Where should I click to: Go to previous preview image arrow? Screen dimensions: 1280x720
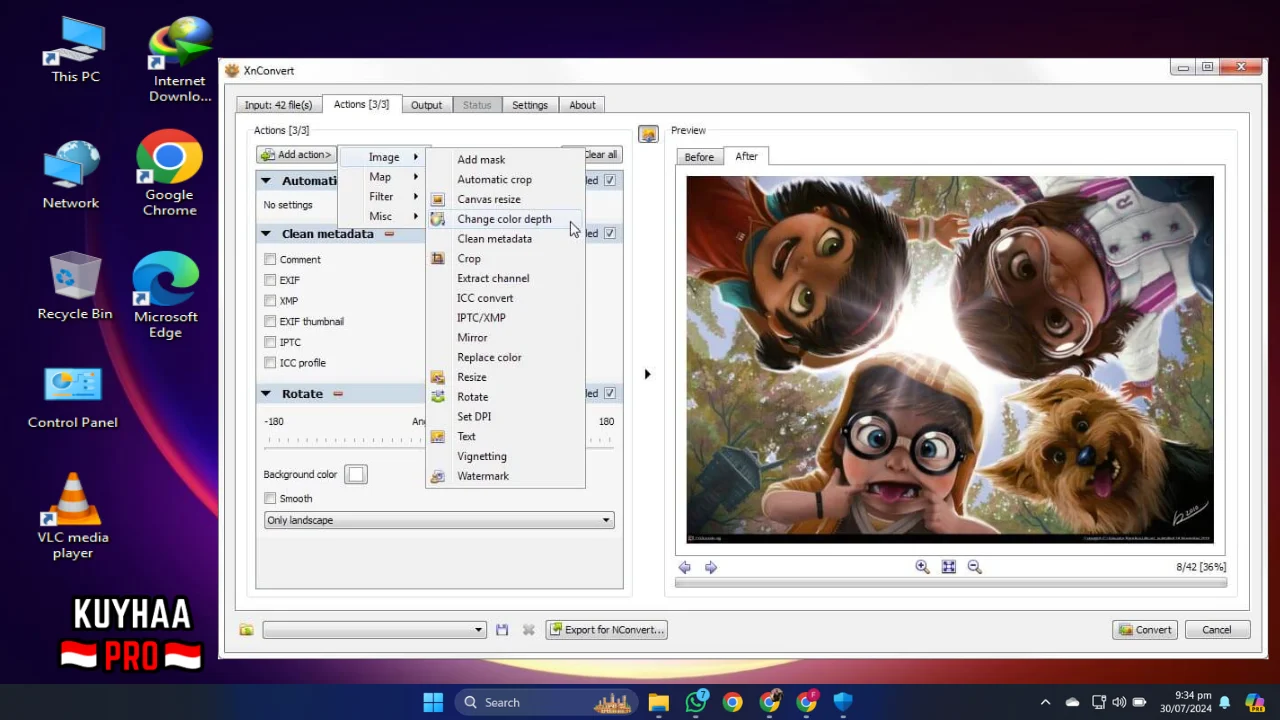point(685,567)
